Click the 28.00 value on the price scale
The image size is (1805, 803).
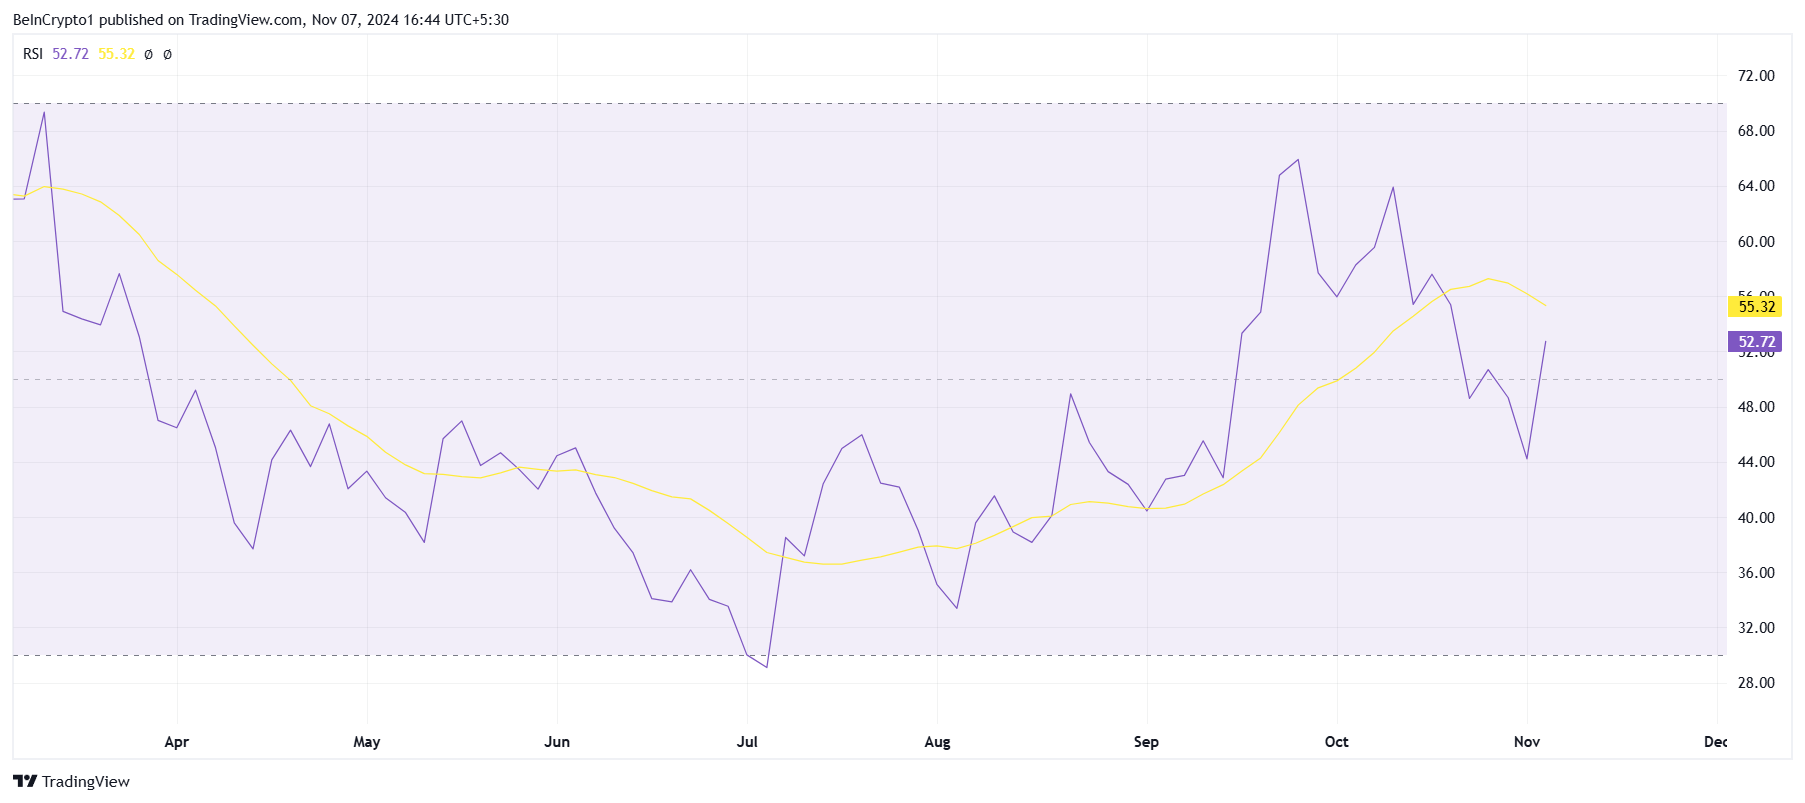point(1756,683)
